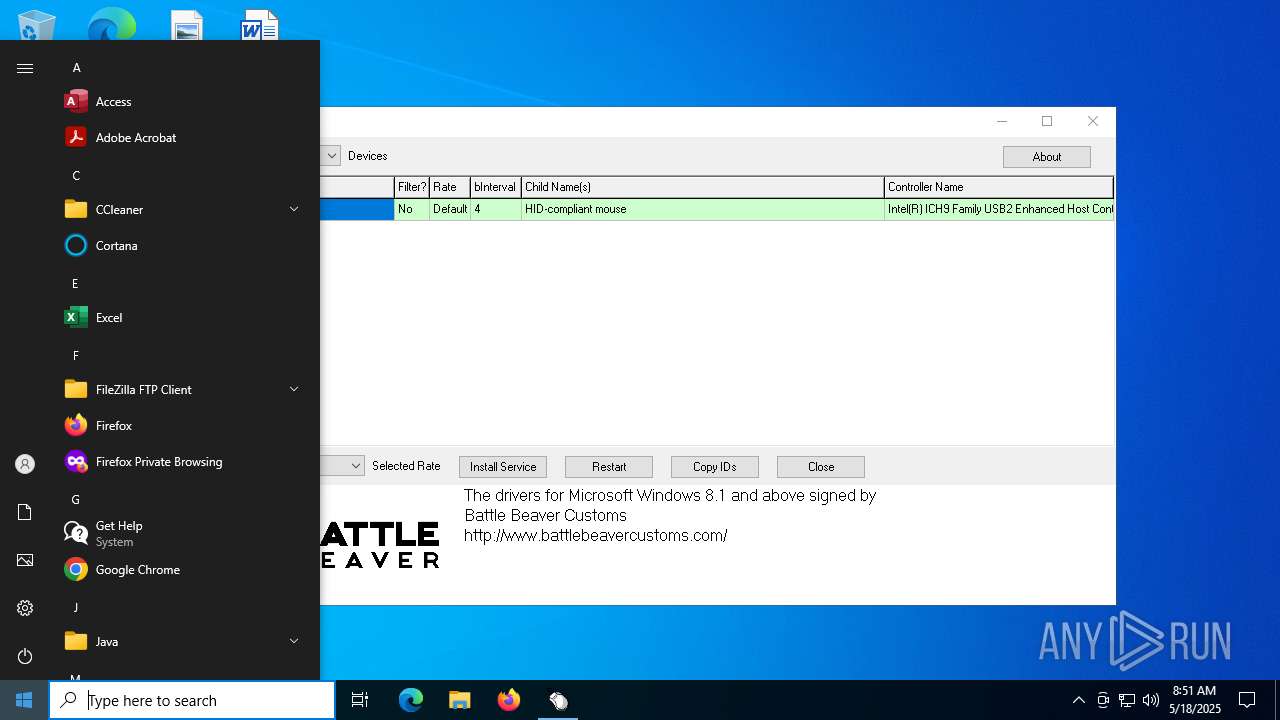
Task: Open the Selected Rate dropdown
Action: [355, 466]
